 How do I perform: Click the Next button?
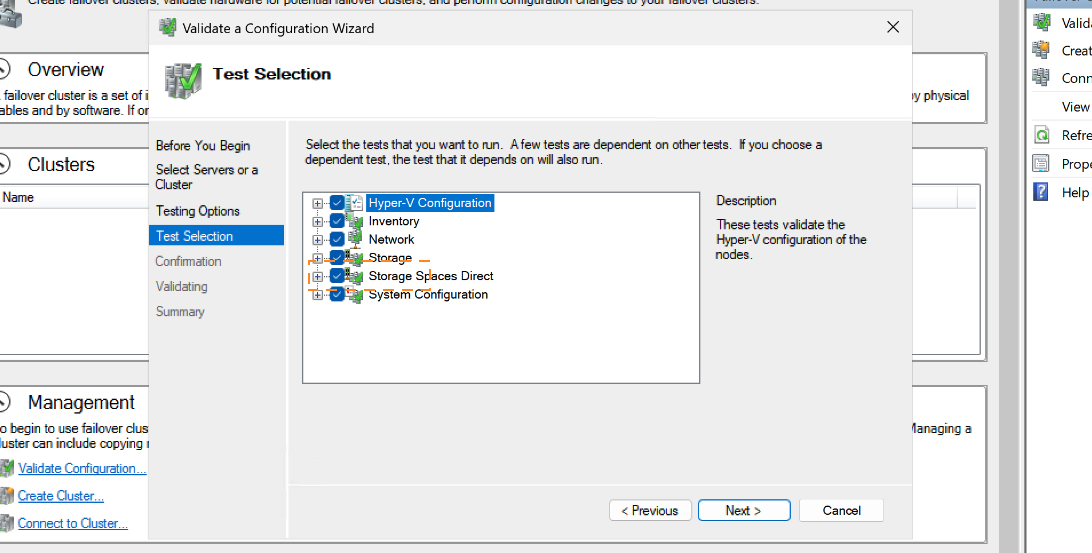[744, 510]
